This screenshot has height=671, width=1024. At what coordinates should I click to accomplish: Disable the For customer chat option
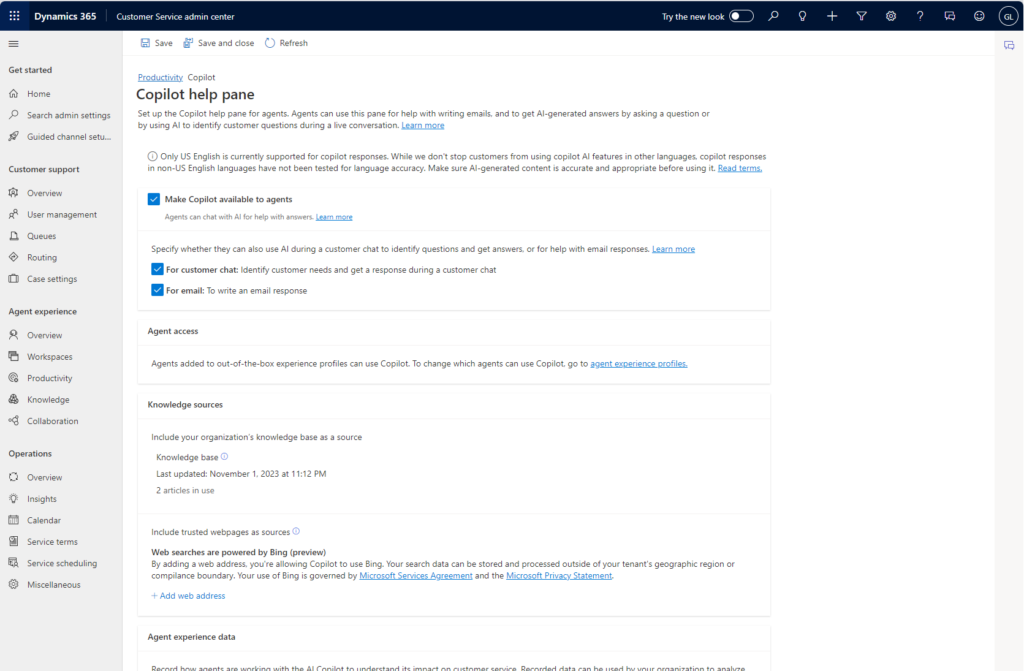coord(158,269)
